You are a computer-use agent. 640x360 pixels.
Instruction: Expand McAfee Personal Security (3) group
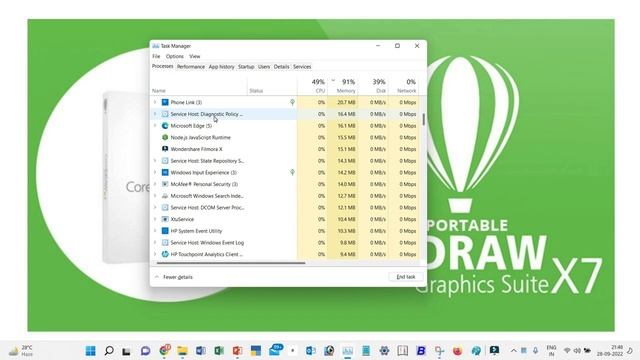coord(155,184)
